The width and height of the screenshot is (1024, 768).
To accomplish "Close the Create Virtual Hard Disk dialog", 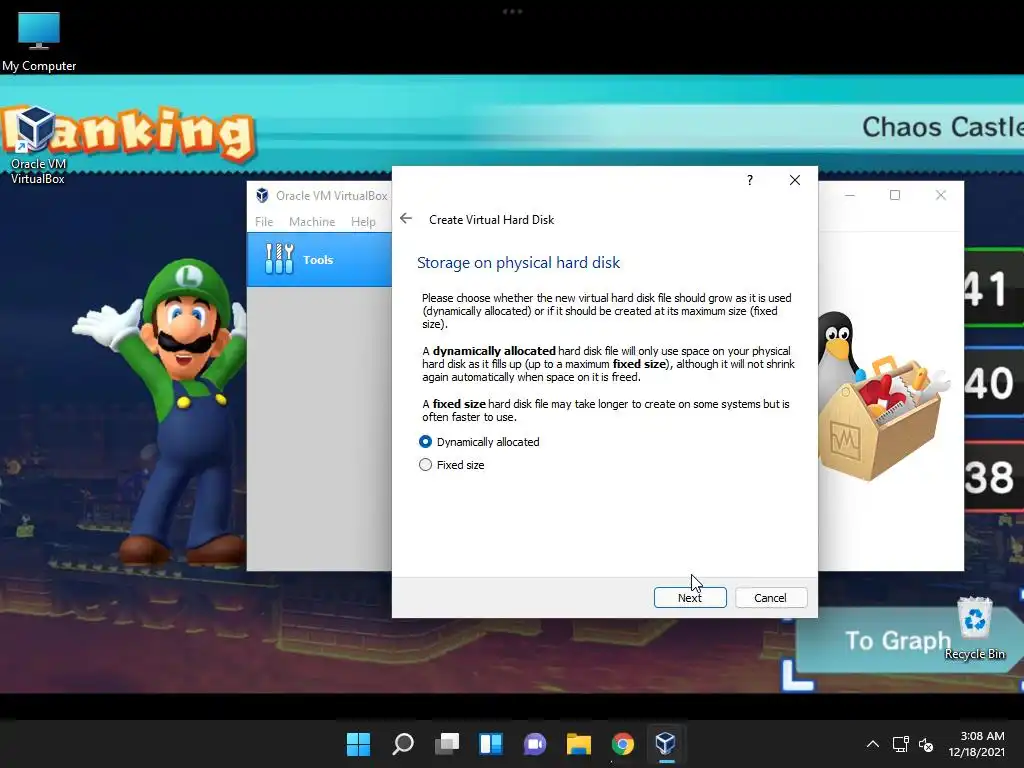I will pyautogui.click(x=795, y=180).
